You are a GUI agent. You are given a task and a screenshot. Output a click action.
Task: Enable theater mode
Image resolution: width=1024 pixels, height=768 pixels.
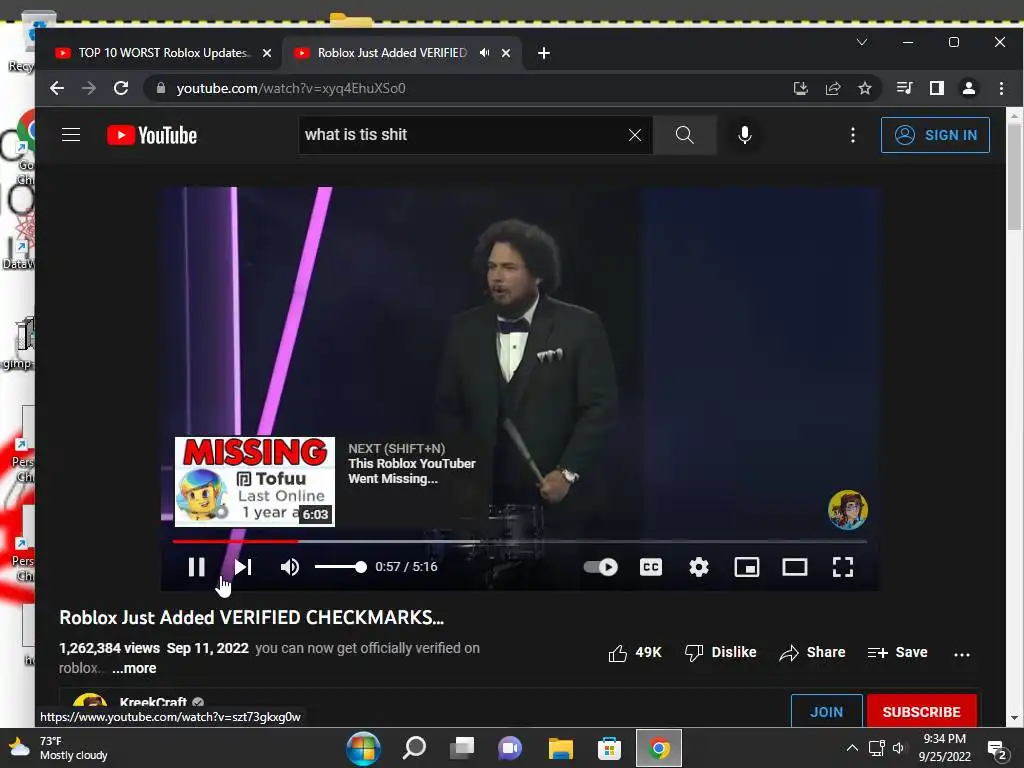click(795, 567)
